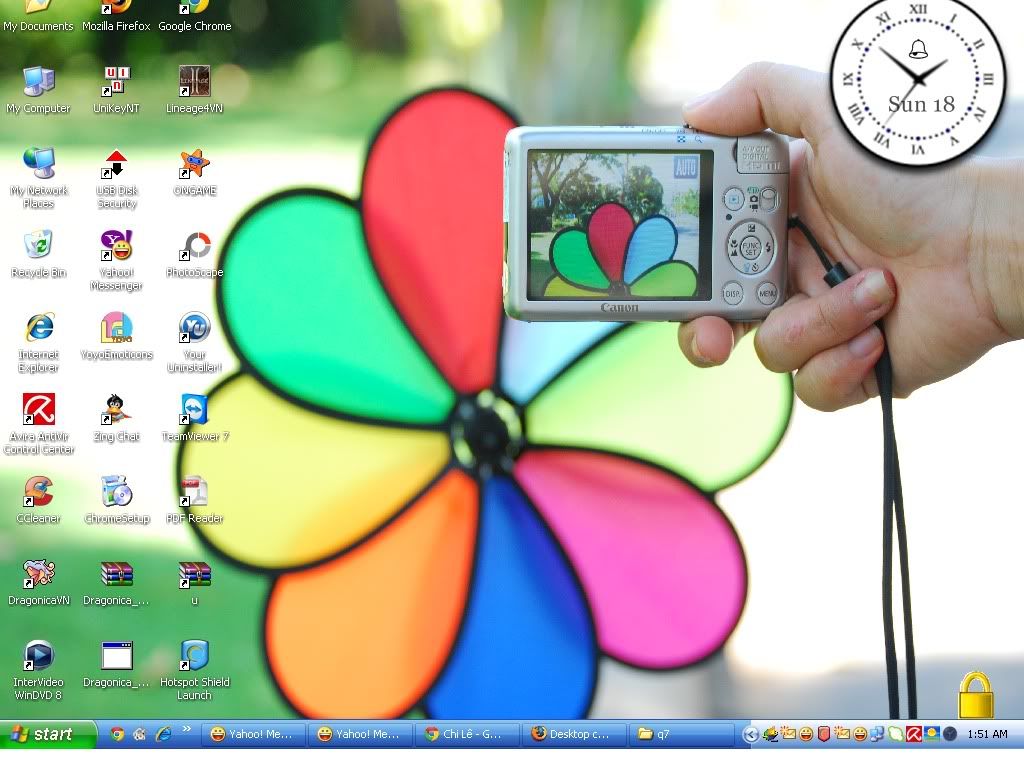The image size is (1024, 768).
Task: Collapse the system tray notification chevron
Action: 751,734
